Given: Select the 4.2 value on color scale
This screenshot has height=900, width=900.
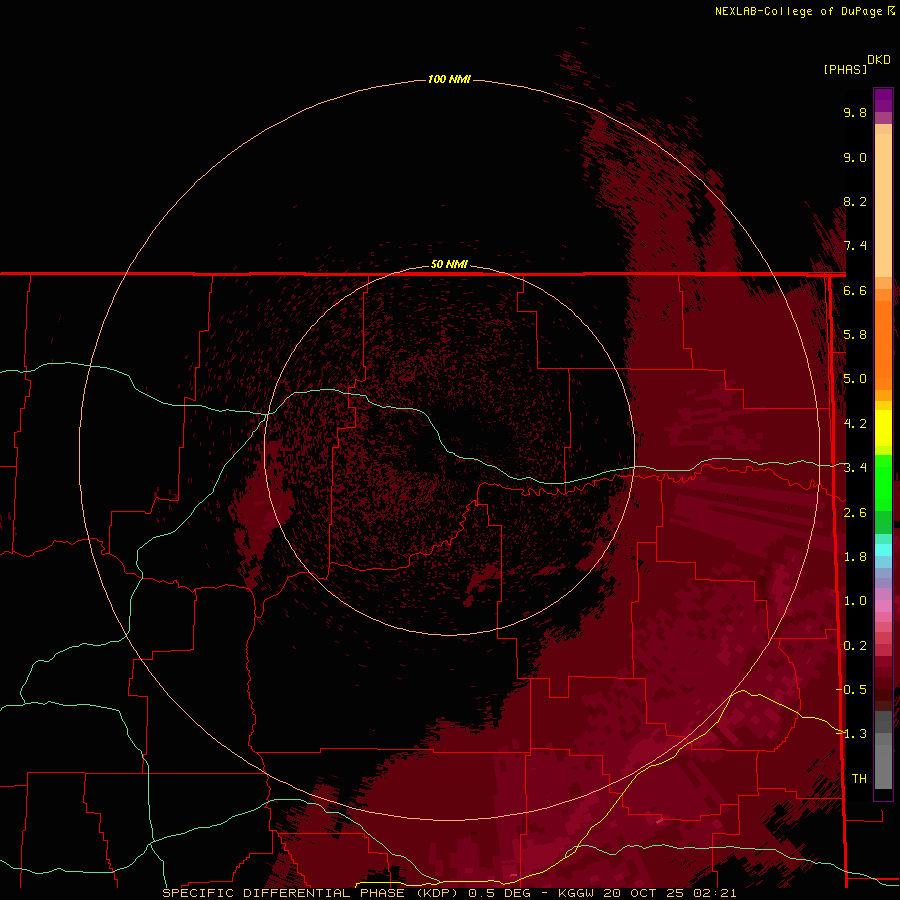Looking at the screenshot, I should click(855, 424).
